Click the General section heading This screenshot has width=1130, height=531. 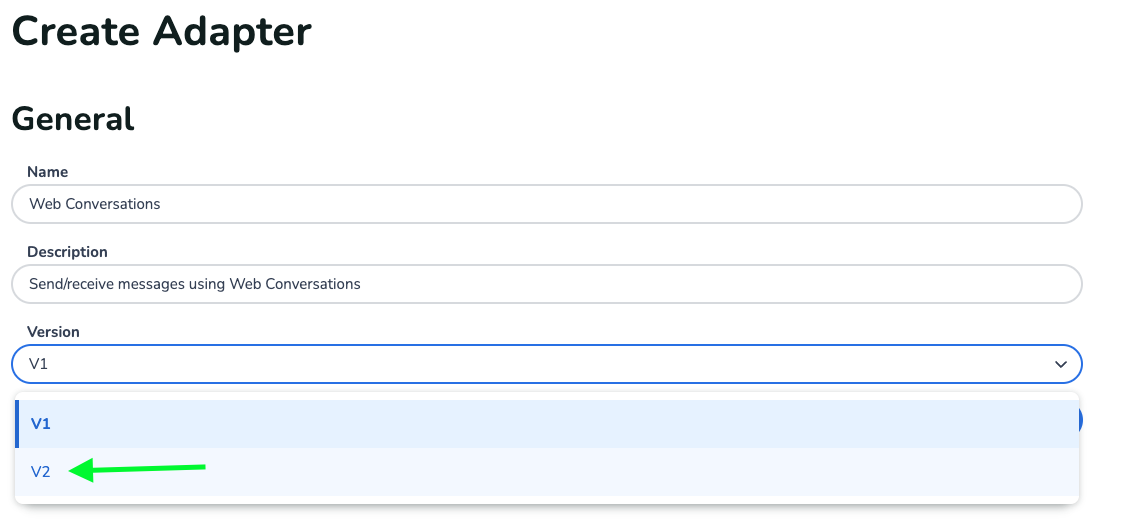tap(73, 119)
